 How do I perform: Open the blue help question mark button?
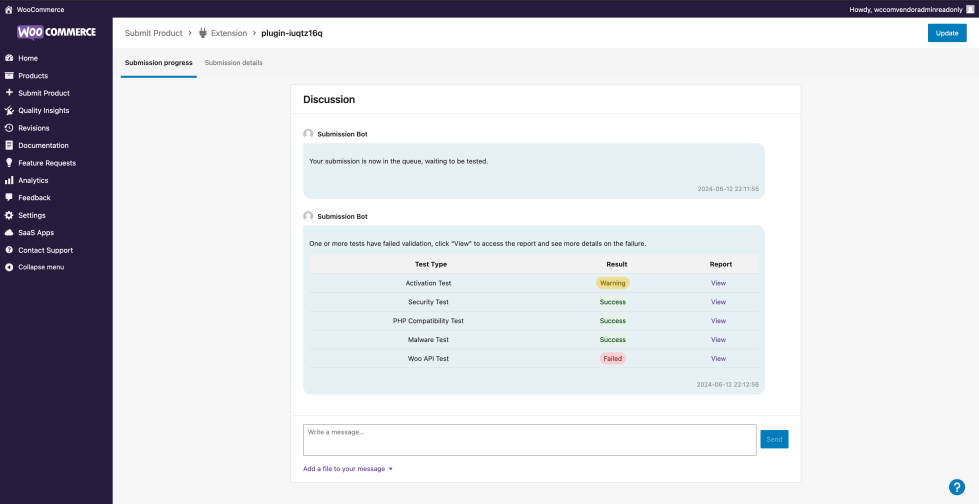point(957,487)
